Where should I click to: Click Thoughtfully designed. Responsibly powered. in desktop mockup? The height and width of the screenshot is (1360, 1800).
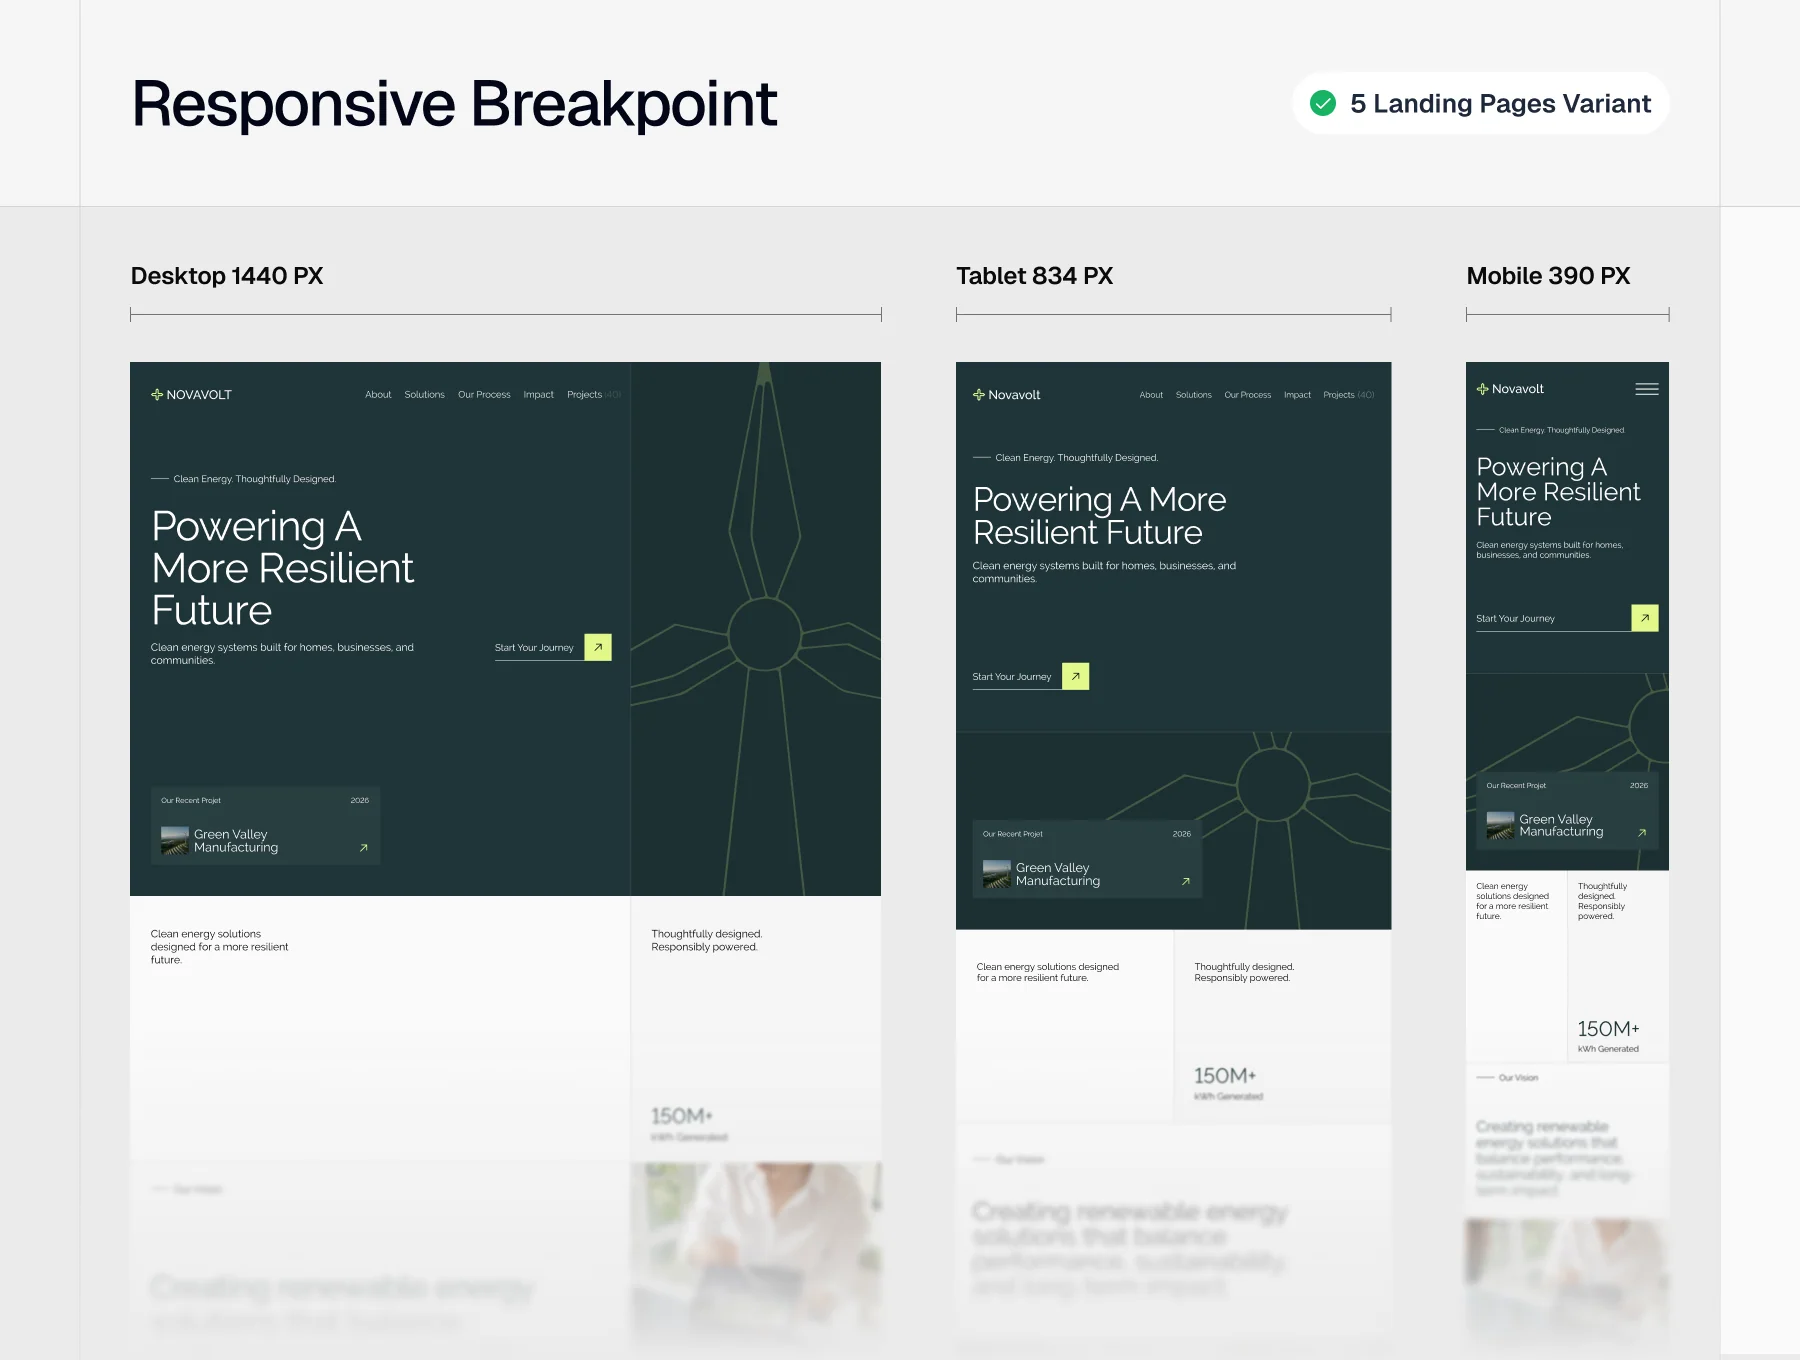(x=707, y=940)
